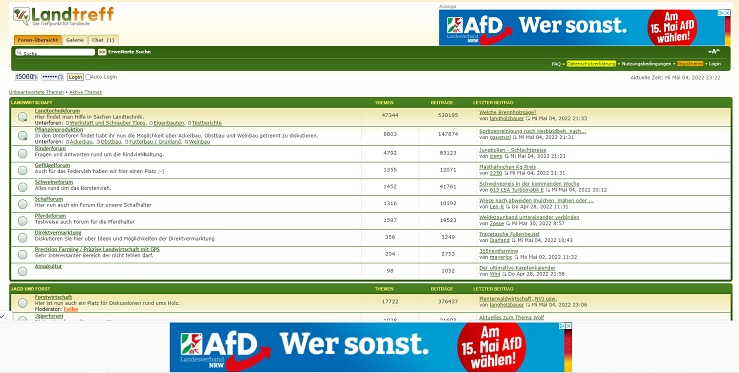View latest post icon next to Zosse

pos(508,224)
